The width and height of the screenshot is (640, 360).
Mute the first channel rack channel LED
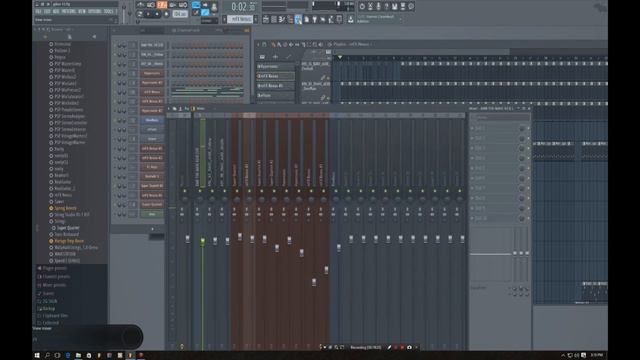(116, 45)
